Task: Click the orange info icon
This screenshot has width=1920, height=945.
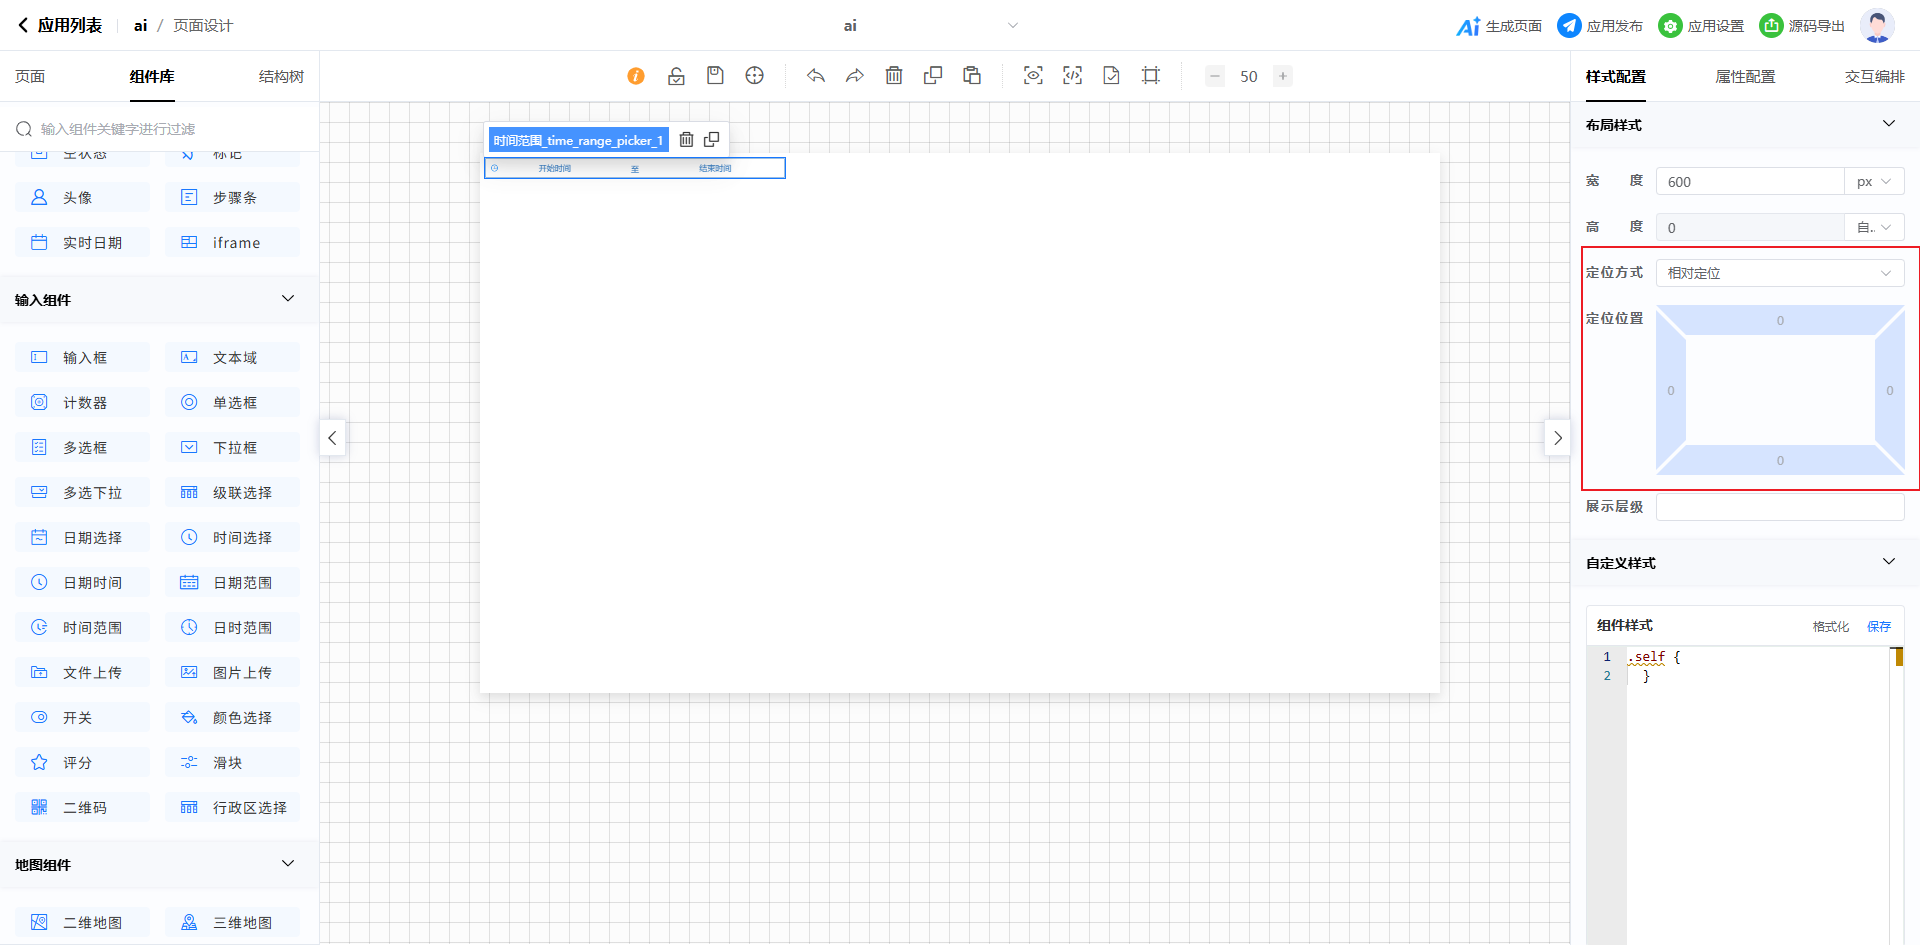Action: pyautogui.click(x=636, y=76)
